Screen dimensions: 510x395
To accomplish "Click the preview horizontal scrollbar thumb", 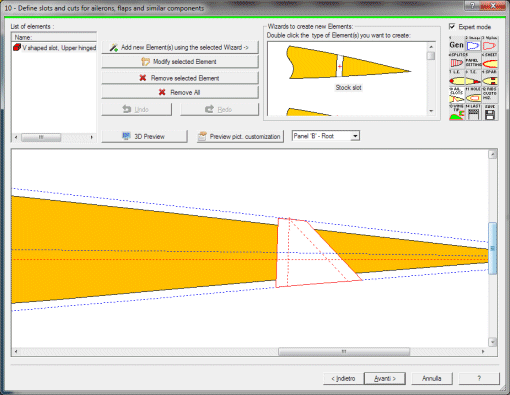I will [344, 352].
